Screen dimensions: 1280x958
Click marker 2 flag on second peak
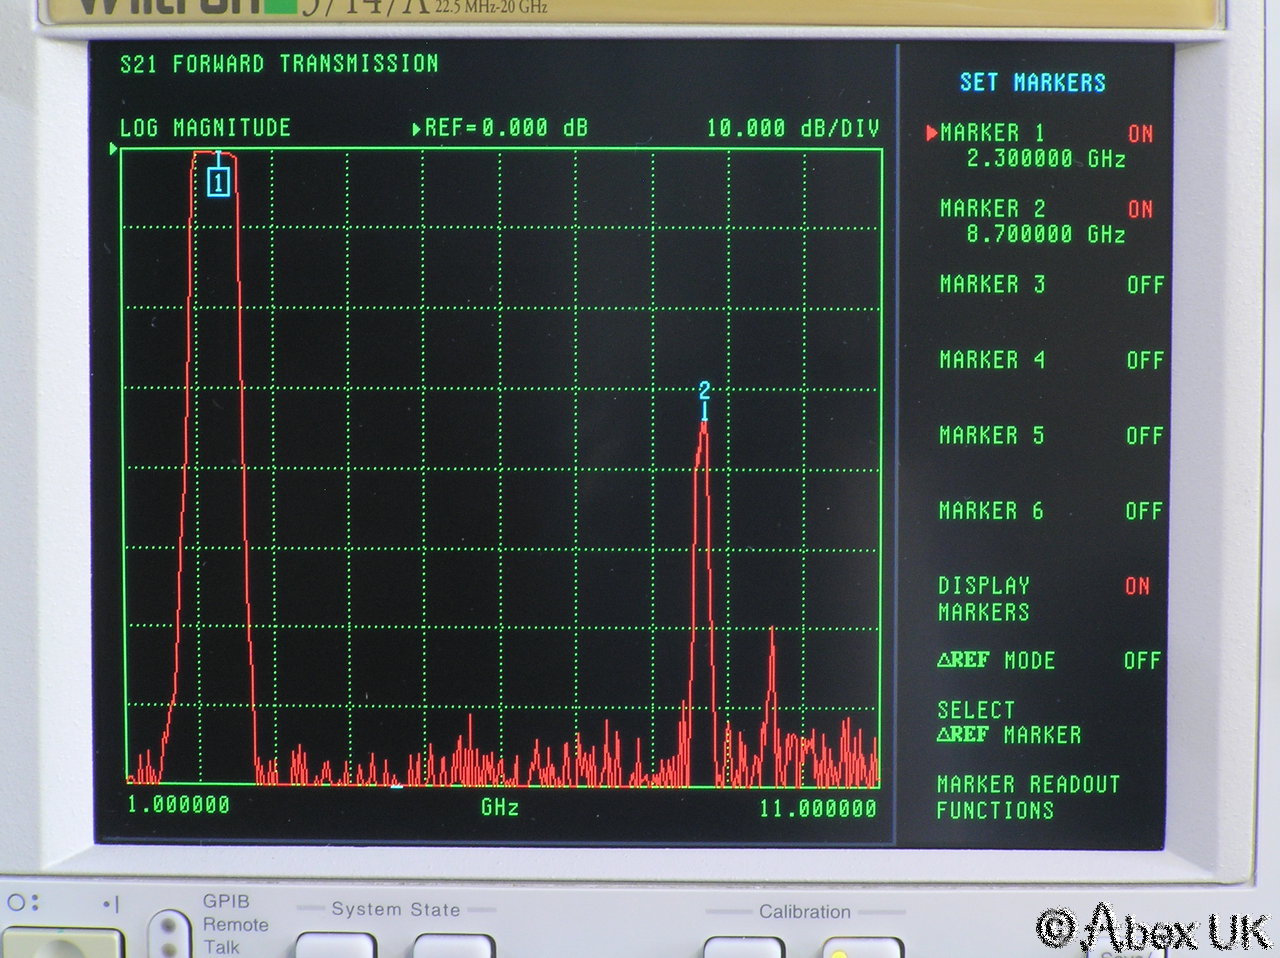[704, 391]
